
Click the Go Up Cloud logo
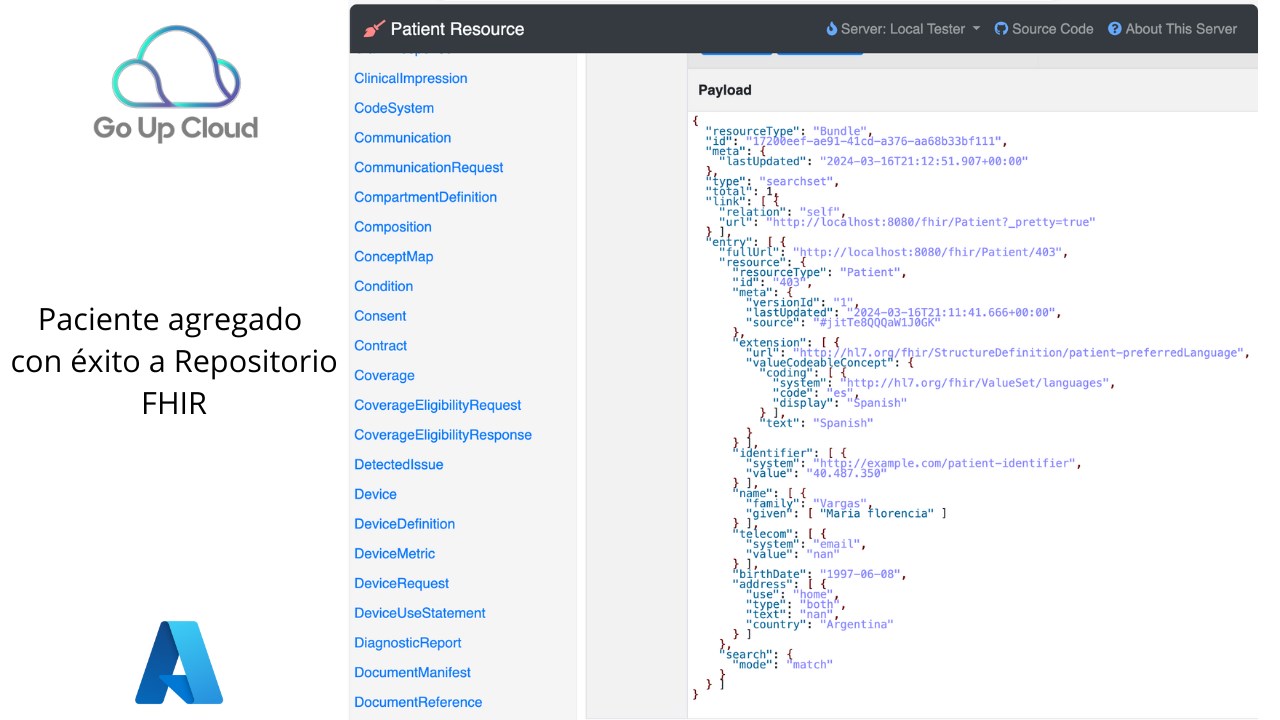[176, 84]
